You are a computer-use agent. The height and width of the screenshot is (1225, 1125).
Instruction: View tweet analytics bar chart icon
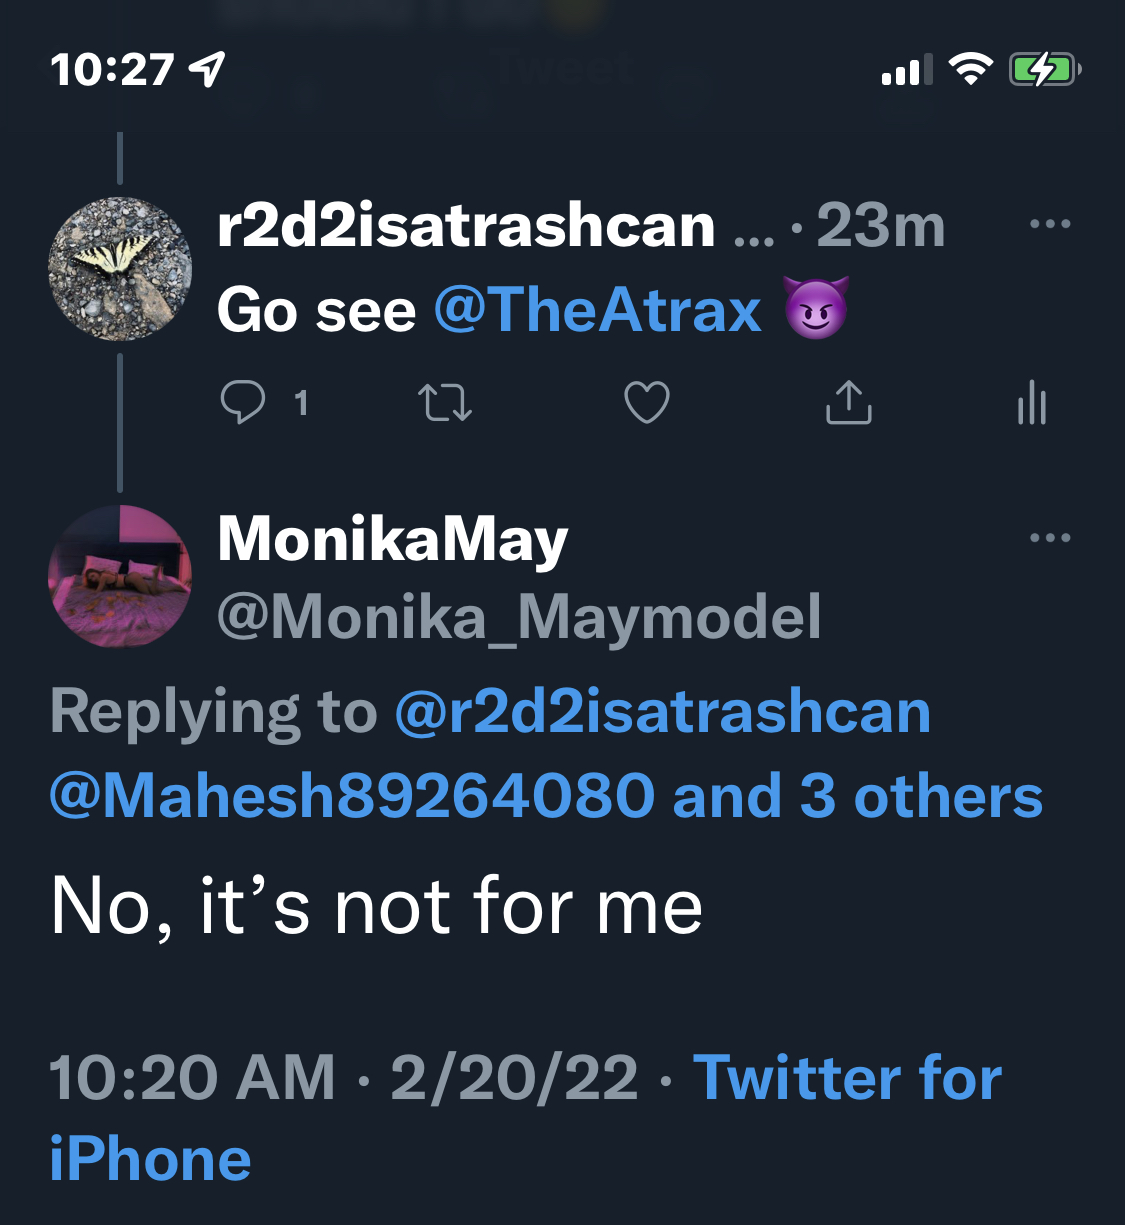[1031, 404]
